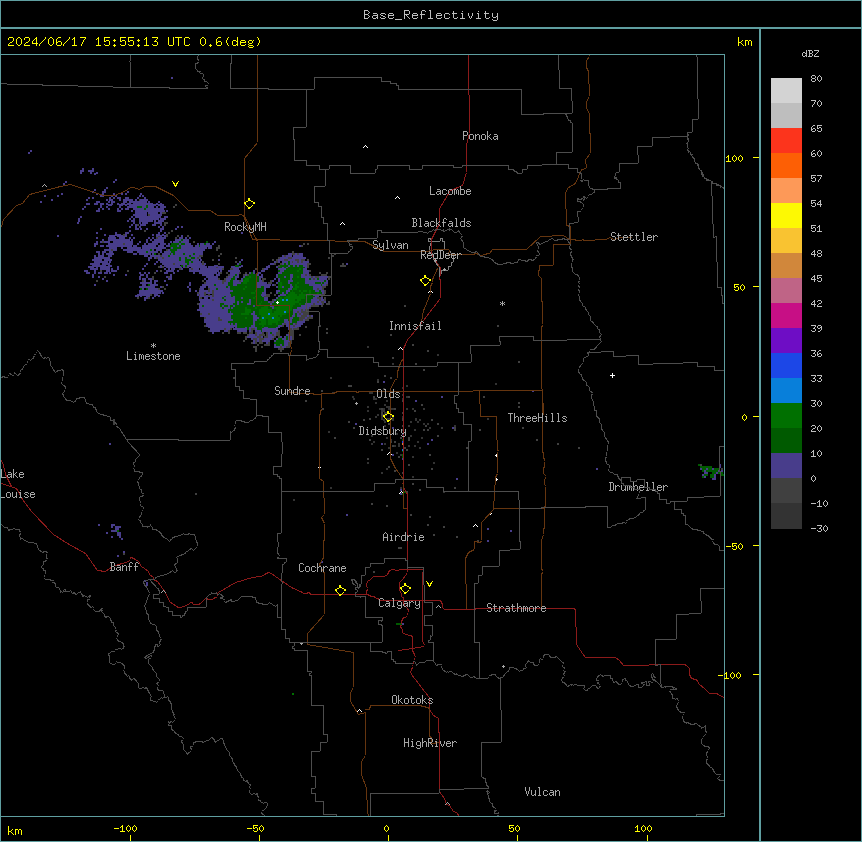Click the Innisfail city label

point(415,326)
